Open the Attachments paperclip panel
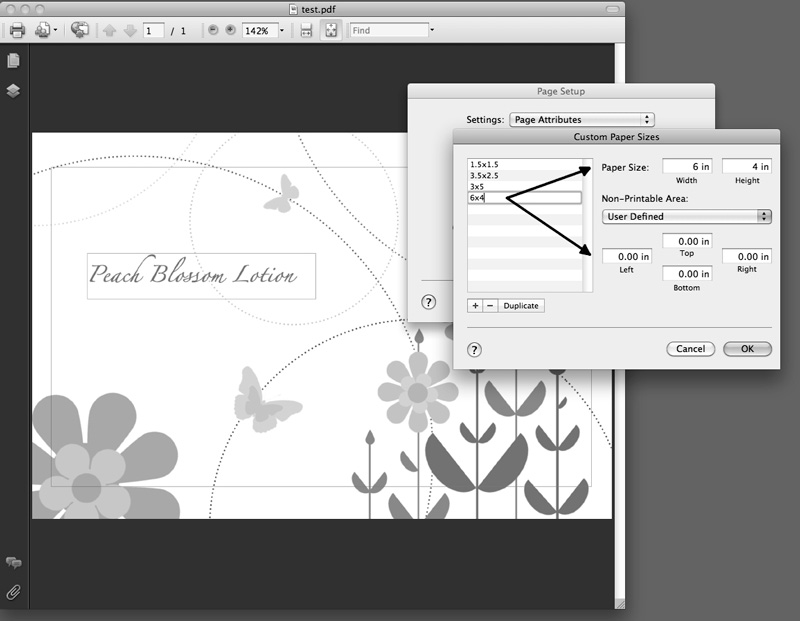This screenshot has width=800, height=621. [x=13, y=592]
